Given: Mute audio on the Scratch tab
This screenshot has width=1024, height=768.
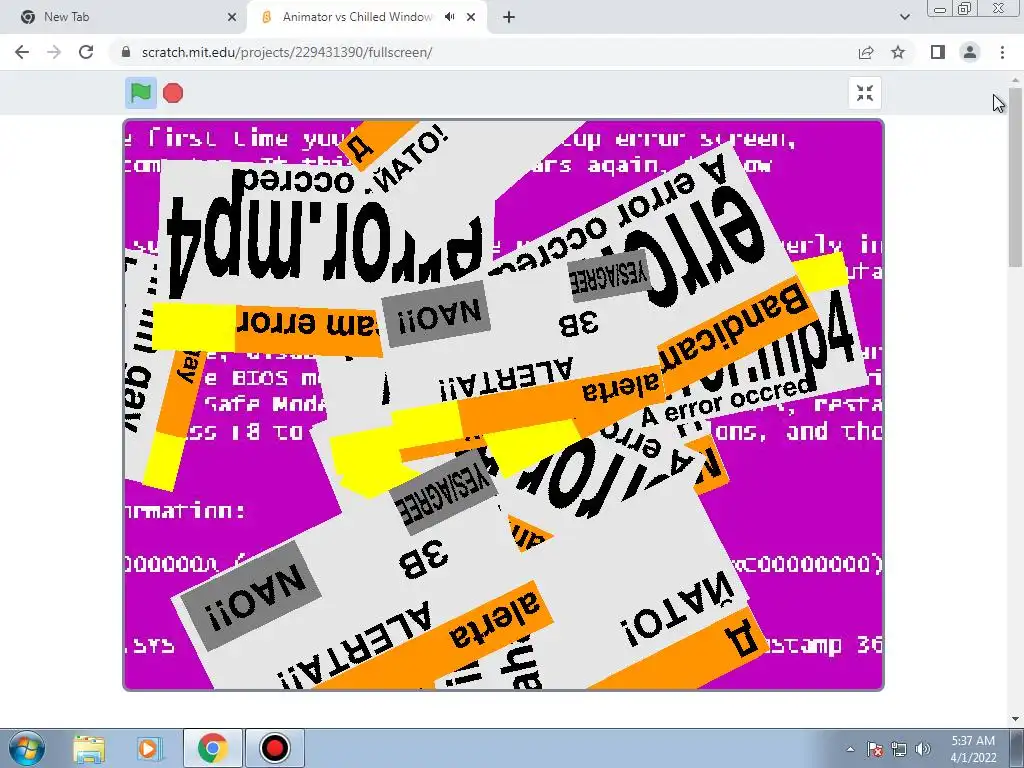Looking at the screenshot, I should pyautogui.click(x=449, y=17).
